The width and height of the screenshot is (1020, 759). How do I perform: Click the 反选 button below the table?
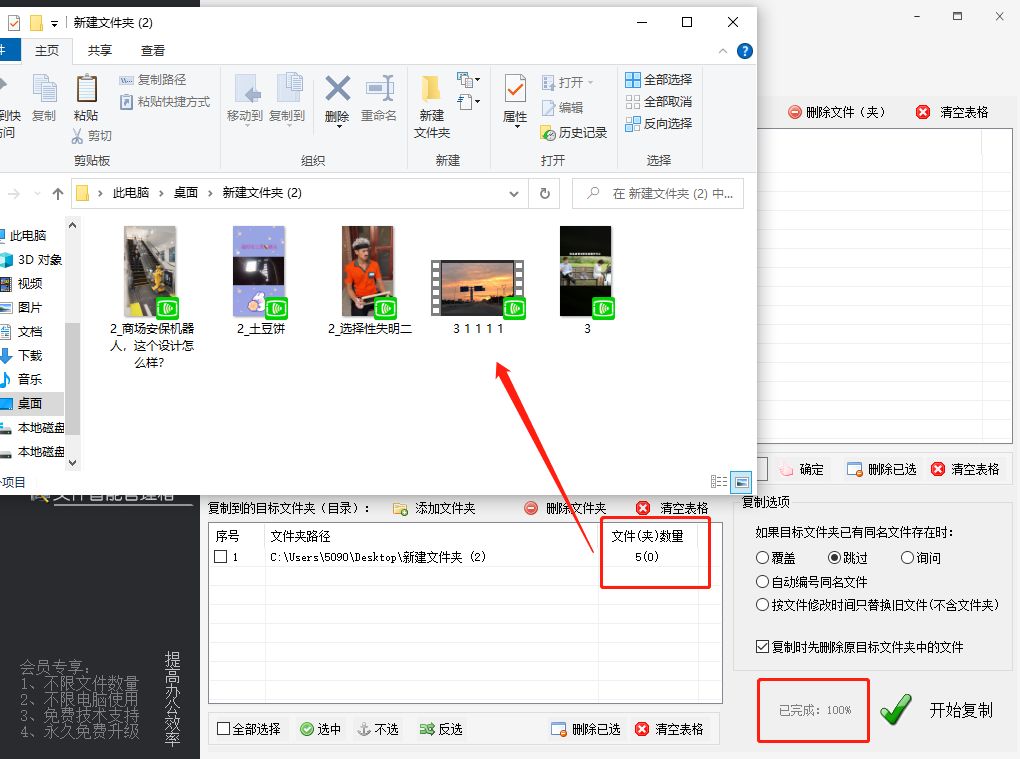(441, 729)
